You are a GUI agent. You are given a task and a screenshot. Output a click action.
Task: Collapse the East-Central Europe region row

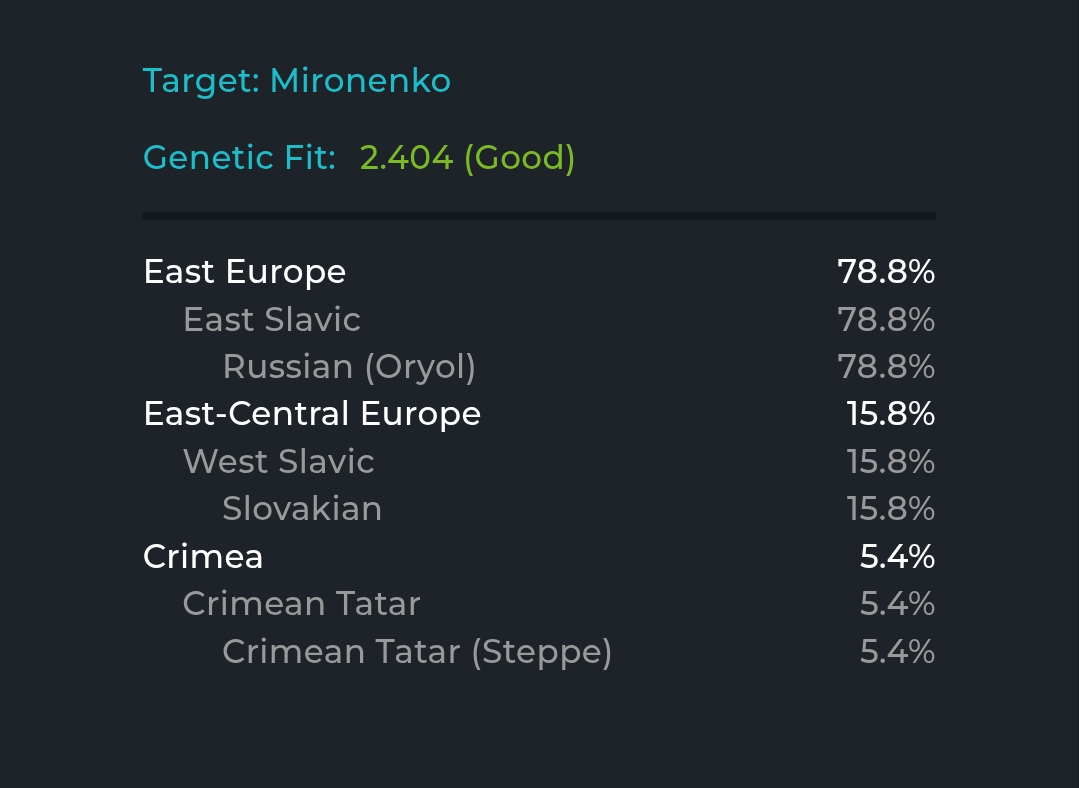point(539,414)
